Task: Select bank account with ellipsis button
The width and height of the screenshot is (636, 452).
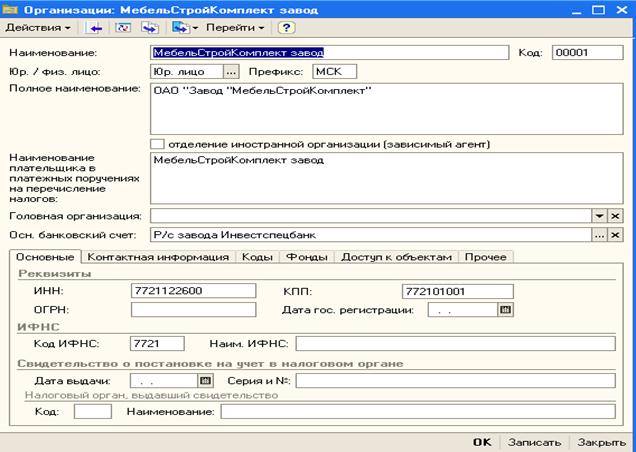Action: tap(599, 235)
